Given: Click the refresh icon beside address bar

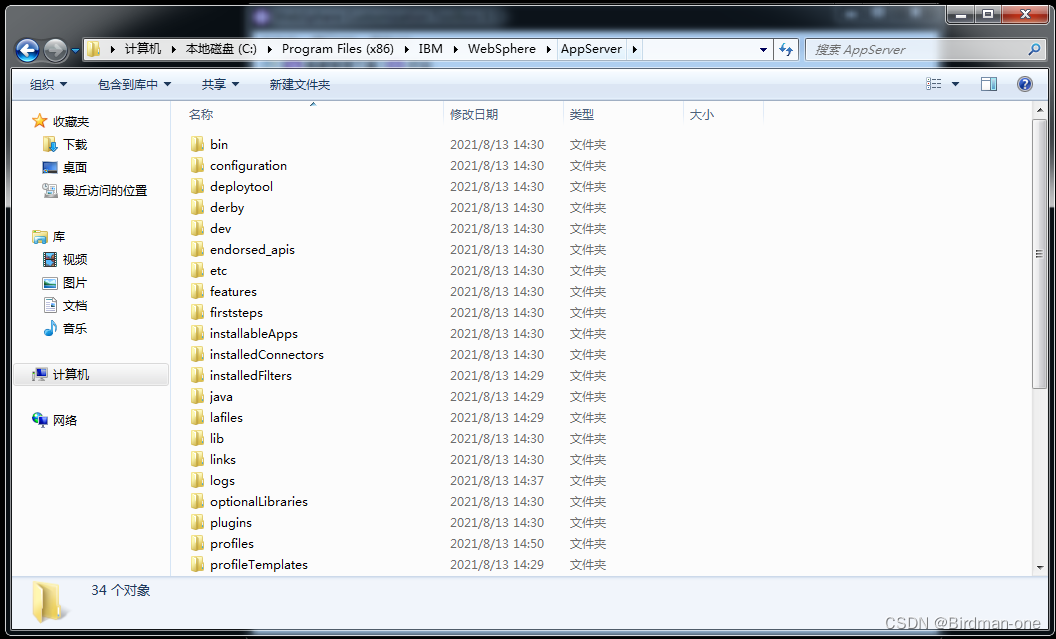Looking at the screenshot, I should pos(785,49).
